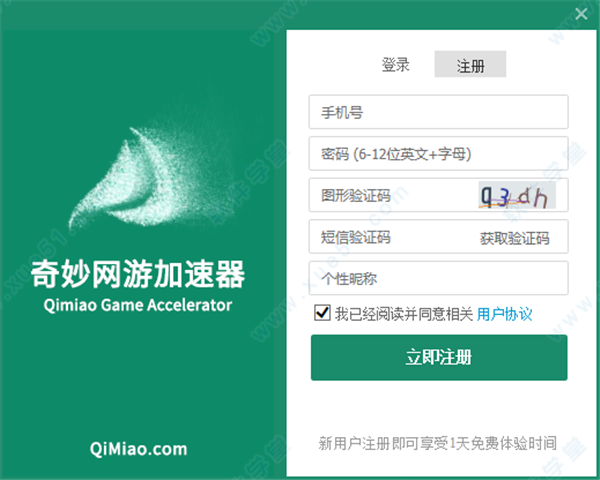Click the Qimiao Game Accelerator subtitle
The width and height of the screenshot is (600, 480).
(x=138, y=305)
